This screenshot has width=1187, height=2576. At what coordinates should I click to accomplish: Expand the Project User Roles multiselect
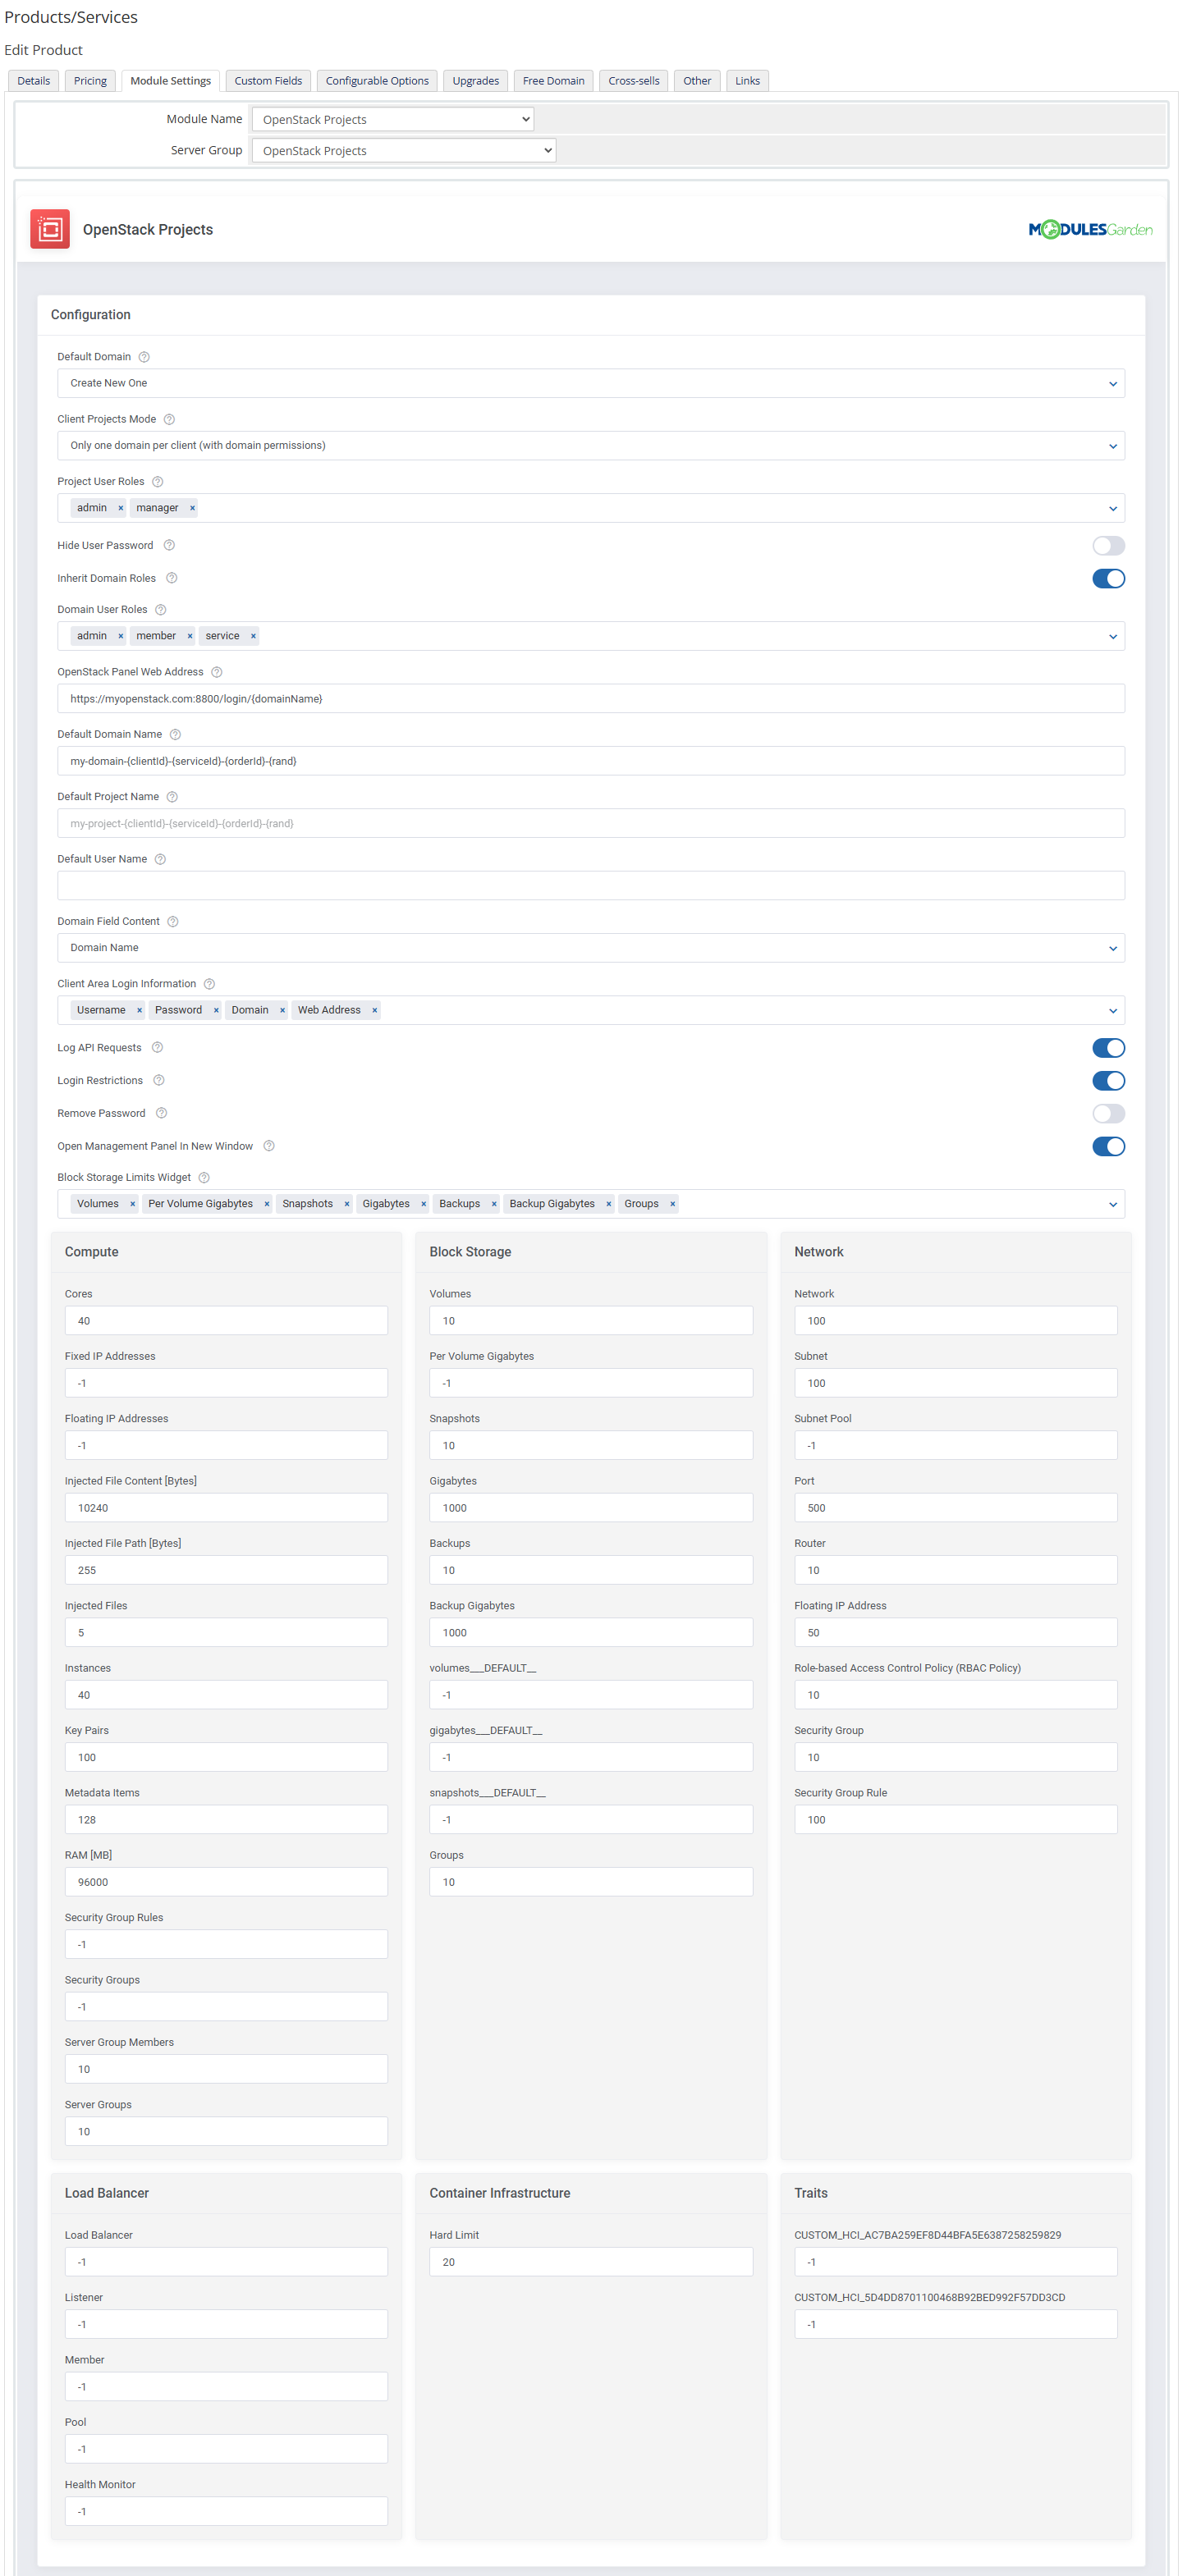pos(1113,508)
